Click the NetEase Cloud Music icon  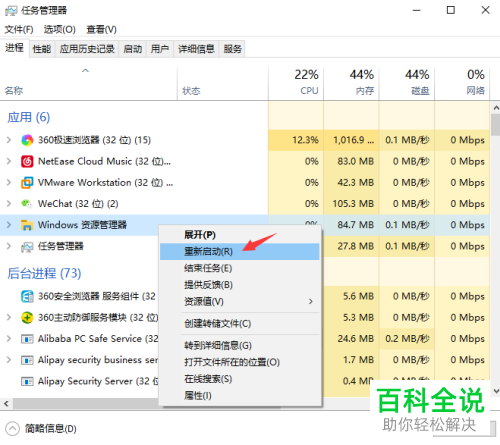(27, 161)
